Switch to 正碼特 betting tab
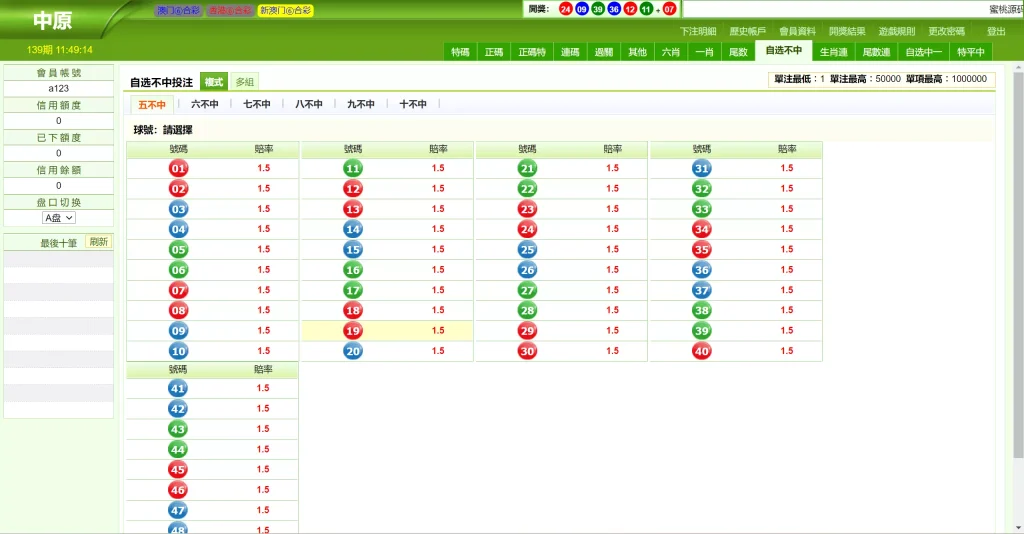The height and width of the screenshot is (534, 1024). coord(532,52)
